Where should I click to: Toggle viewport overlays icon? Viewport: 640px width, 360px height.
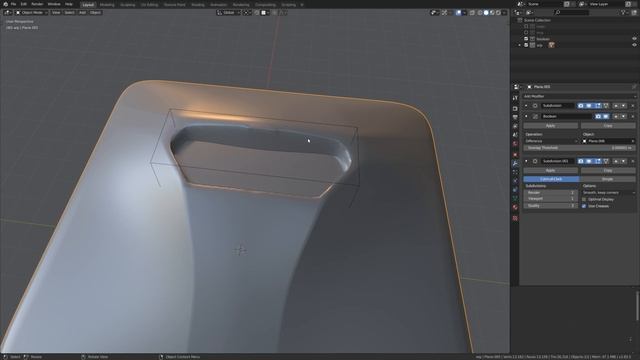[458, 13]
